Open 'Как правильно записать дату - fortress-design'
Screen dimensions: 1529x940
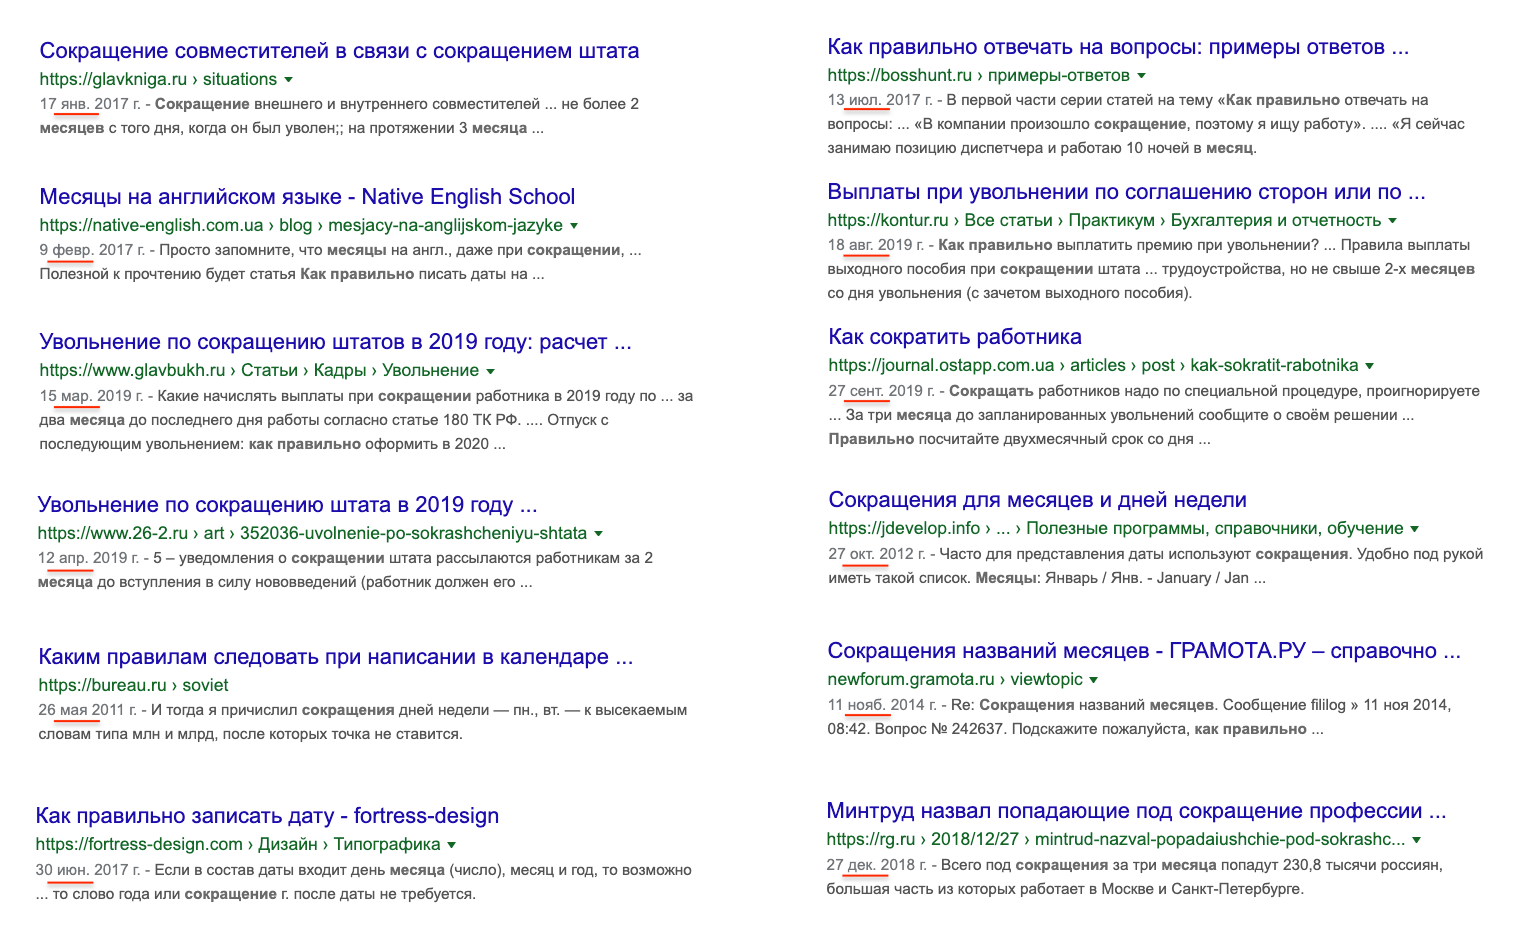pos(267,816)
